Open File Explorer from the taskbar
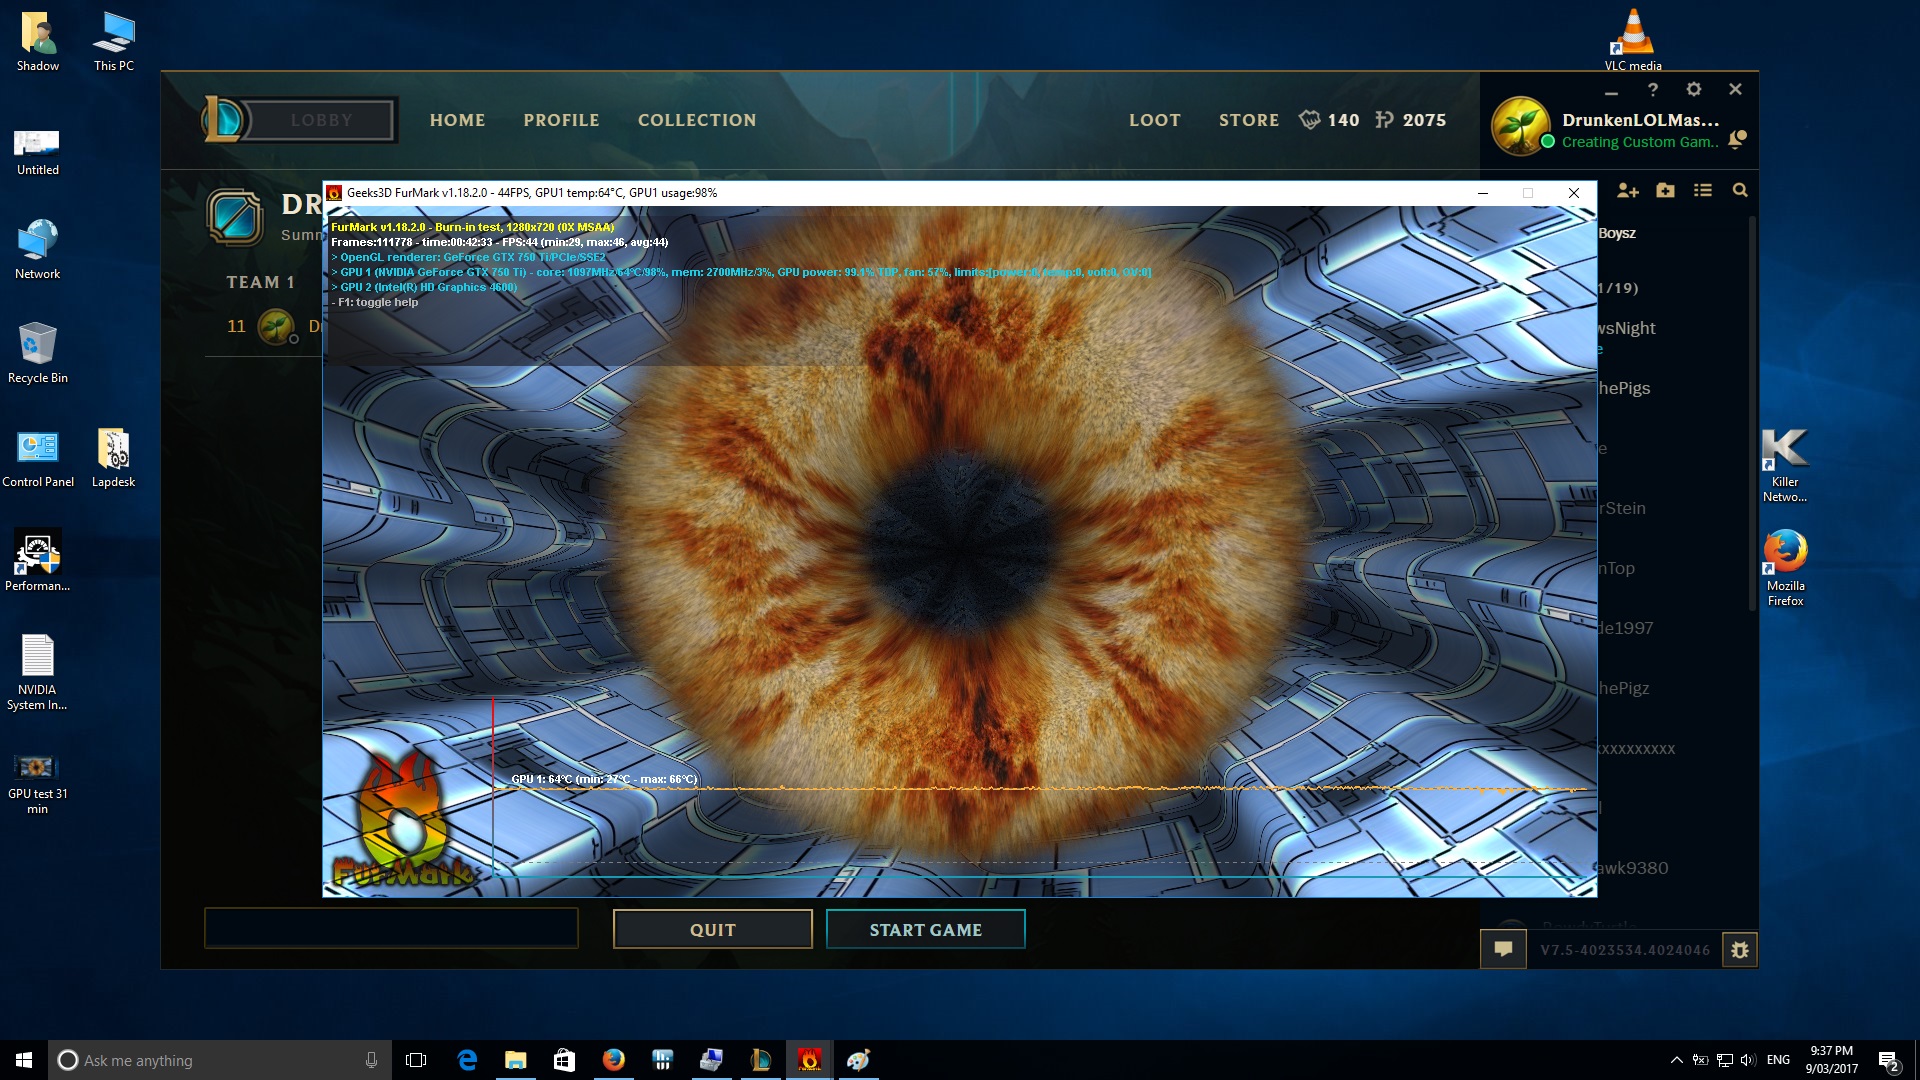 tap(516, 1060)
